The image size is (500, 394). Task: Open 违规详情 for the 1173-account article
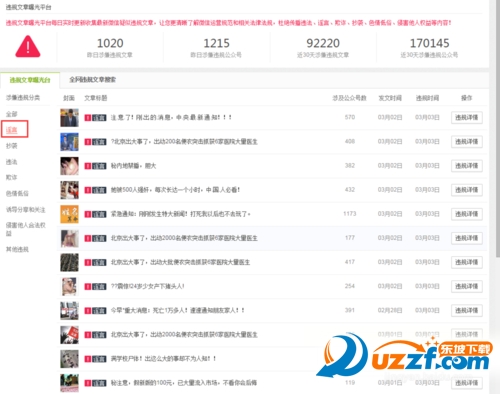point(467,214)
